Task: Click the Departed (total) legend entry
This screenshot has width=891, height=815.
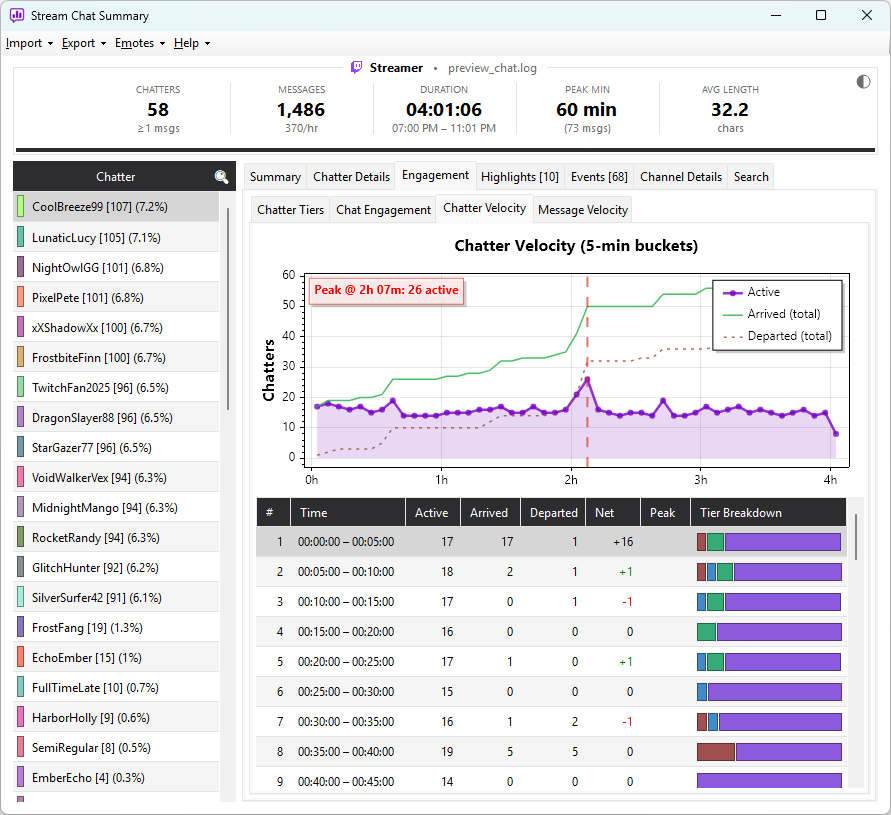Action: coord(777,336)
